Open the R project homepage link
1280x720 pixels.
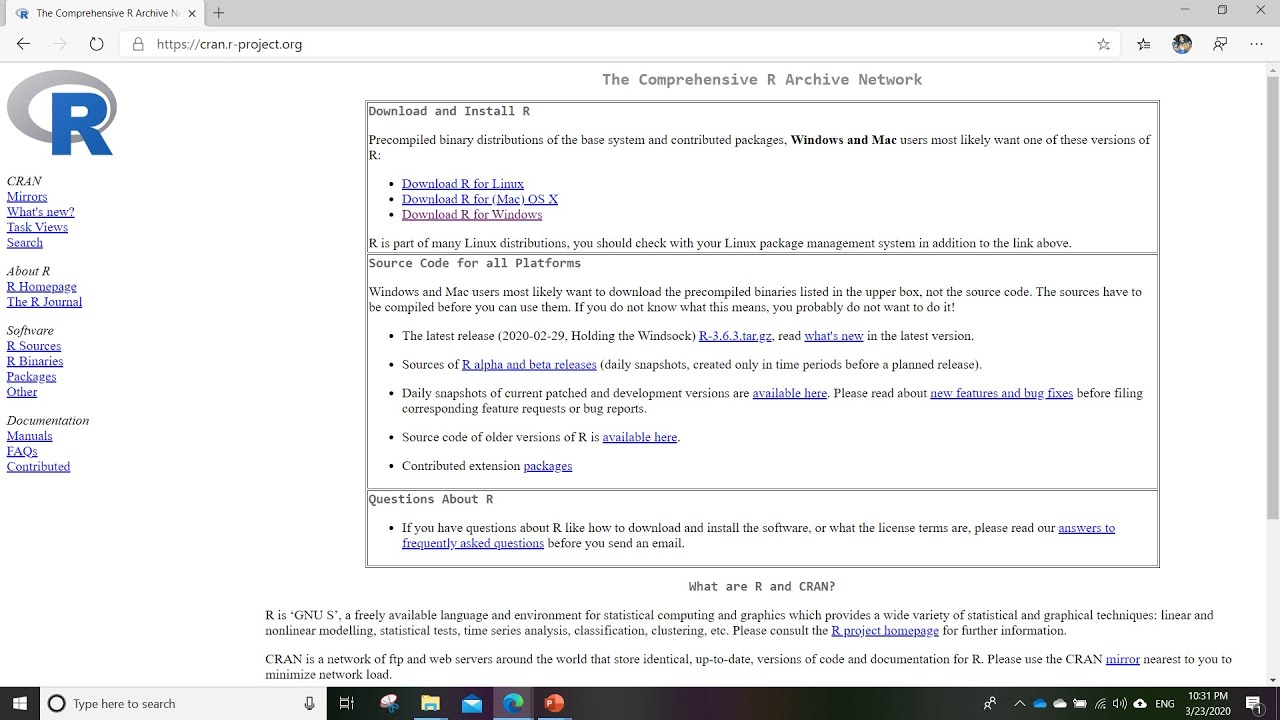(885, 631)
